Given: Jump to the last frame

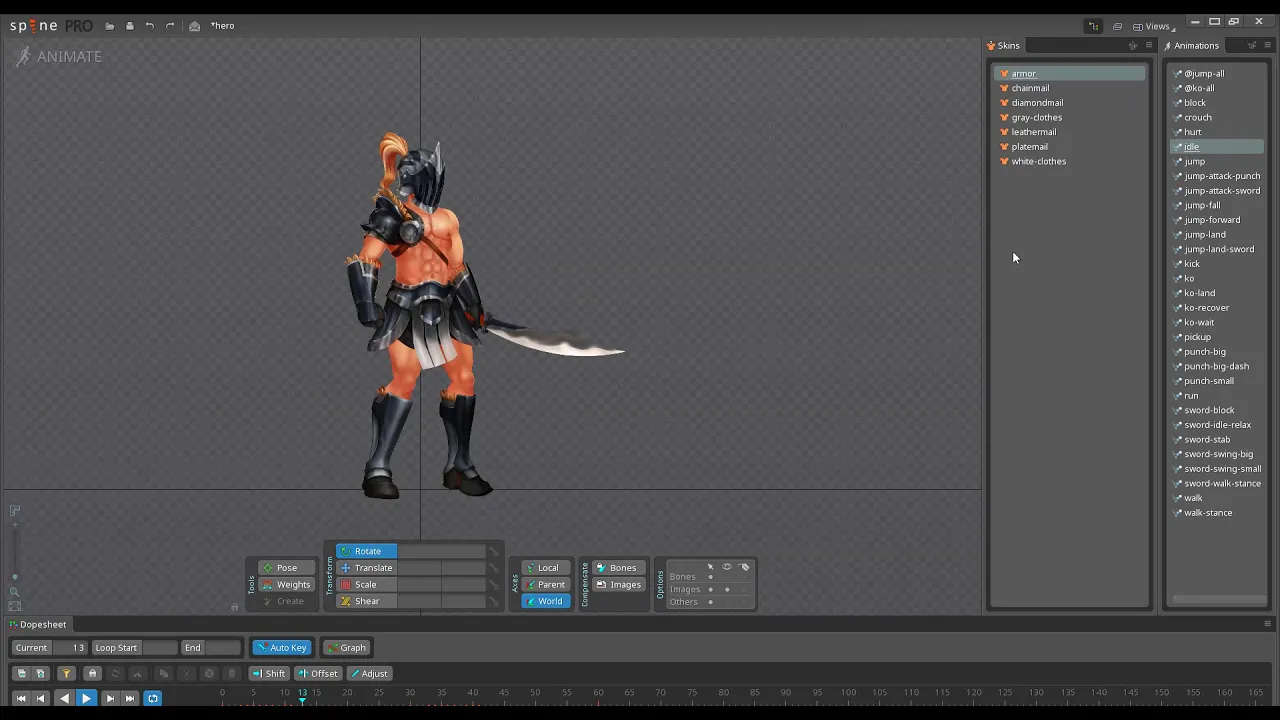Looking at the screenshot, I should coord(130,698).
